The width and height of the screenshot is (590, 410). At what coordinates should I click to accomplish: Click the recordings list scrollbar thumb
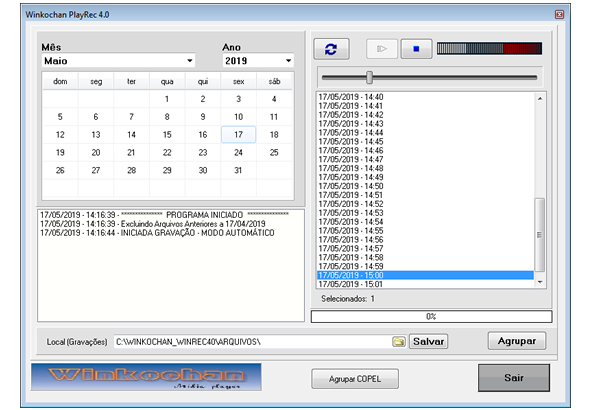coord(540,235)
